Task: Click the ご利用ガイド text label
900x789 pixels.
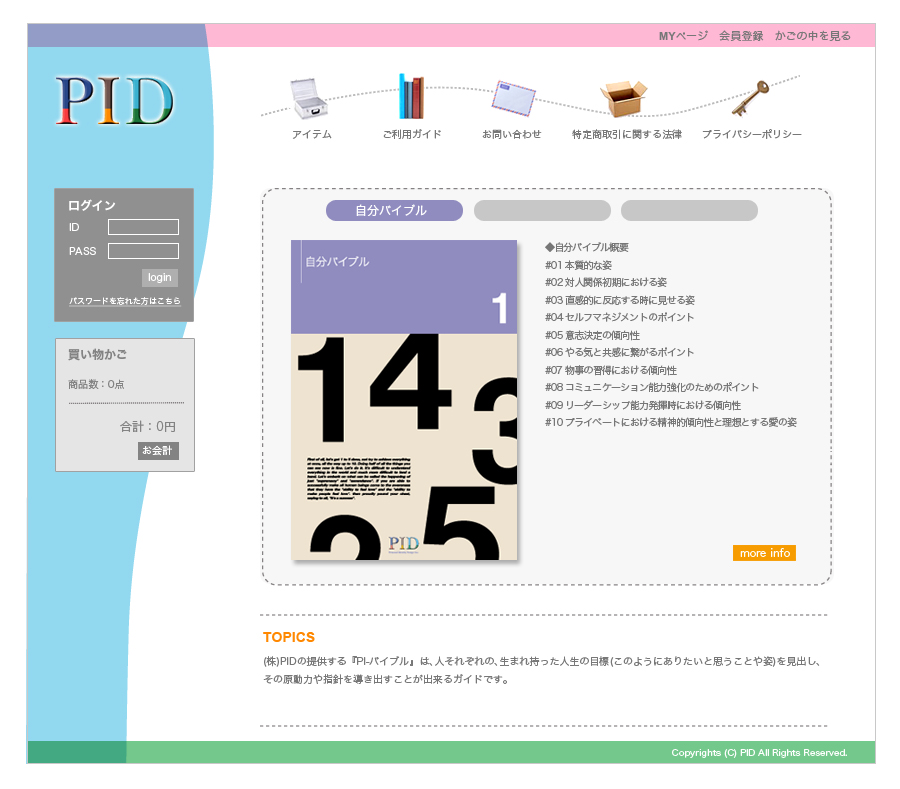Action: point(411,134)
